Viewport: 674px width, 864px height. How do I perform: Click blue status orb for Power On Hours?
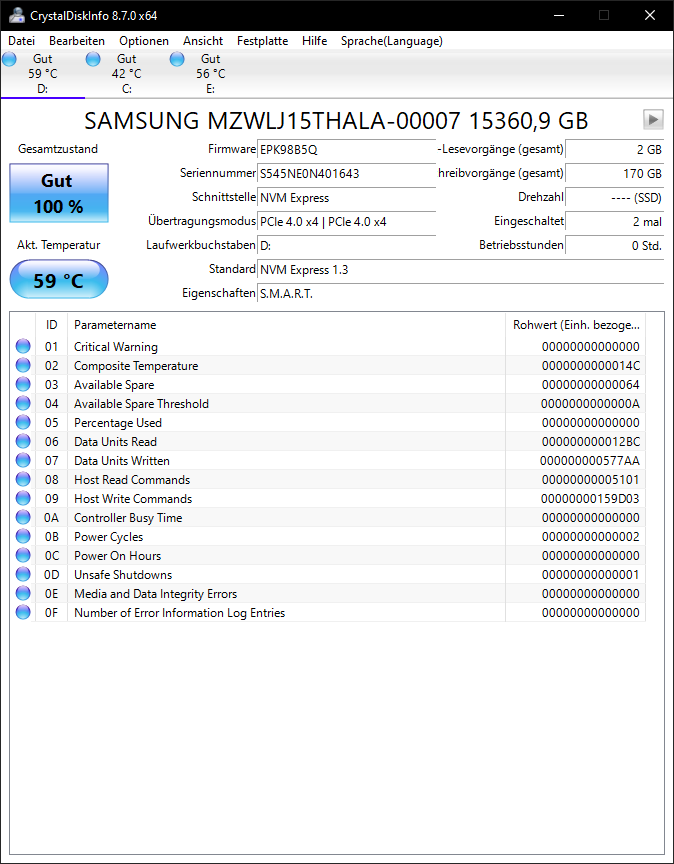point(23,555)
